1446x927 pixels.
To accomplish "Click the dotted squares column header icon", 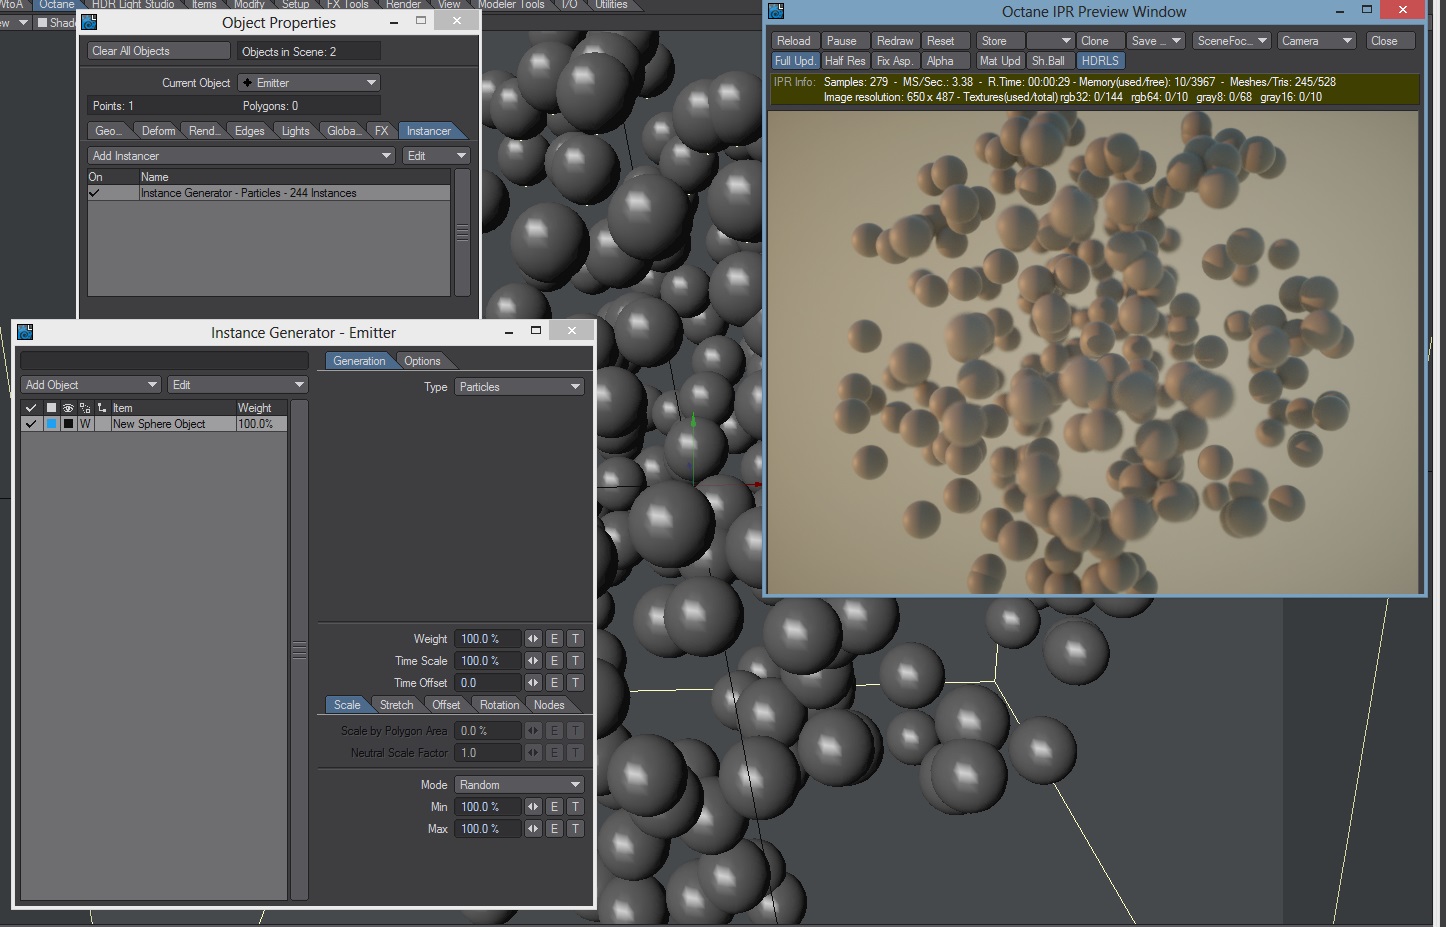I will coord(85,408).
